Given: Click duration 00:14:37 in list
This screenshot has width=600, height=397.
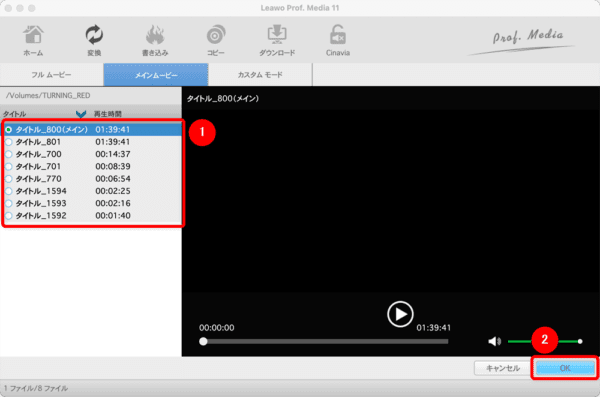Looking at the screenshot, I should tap(113, 154).
